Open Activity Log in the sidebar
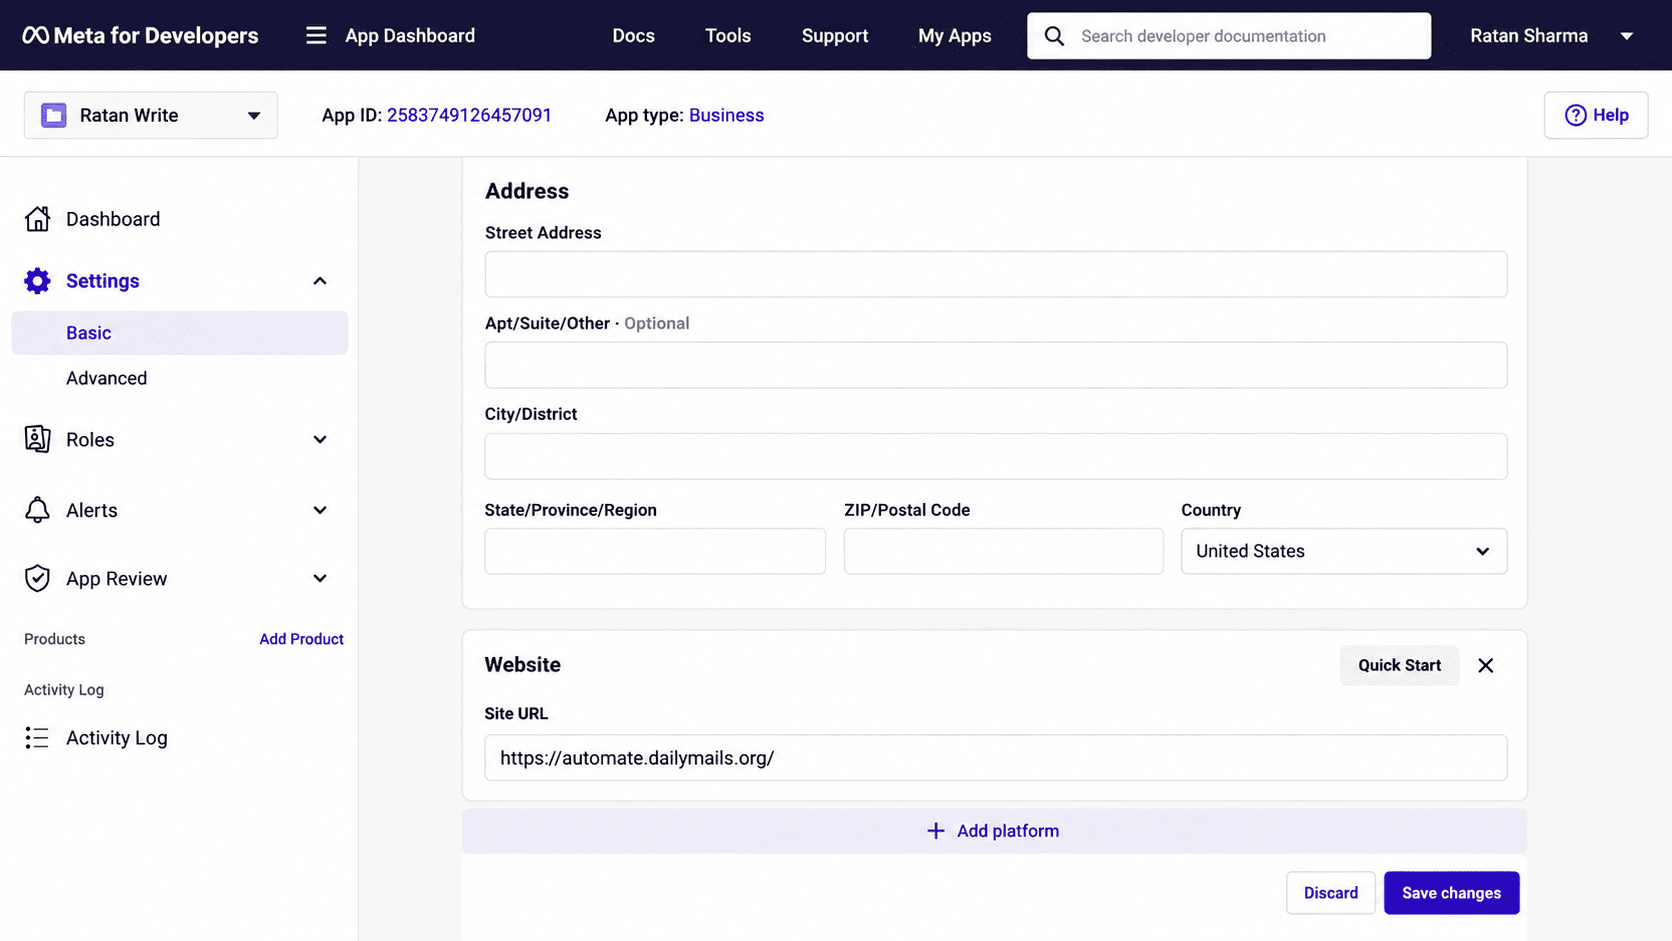 click(117, 738)
